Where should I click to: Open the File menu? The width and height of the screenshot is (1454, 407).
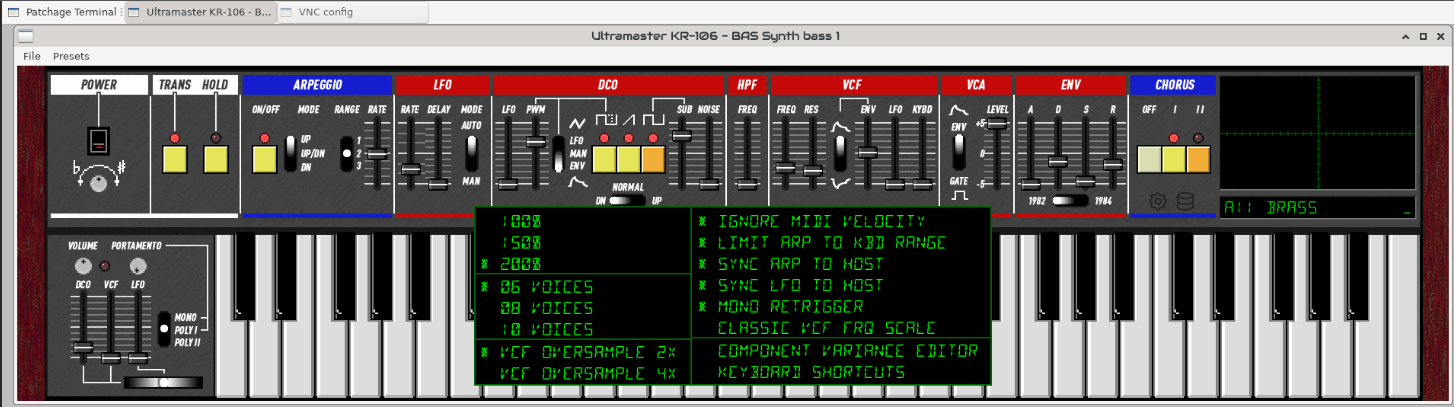pyautogui.click(x=32, y=56)
